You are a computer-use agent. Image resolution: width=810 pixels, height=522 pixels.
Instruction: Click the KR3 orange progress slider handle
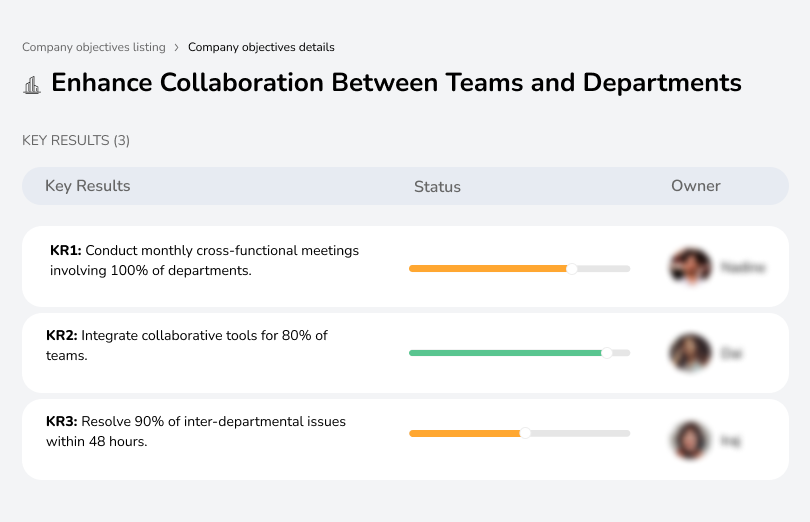click(x=525, y=433)
